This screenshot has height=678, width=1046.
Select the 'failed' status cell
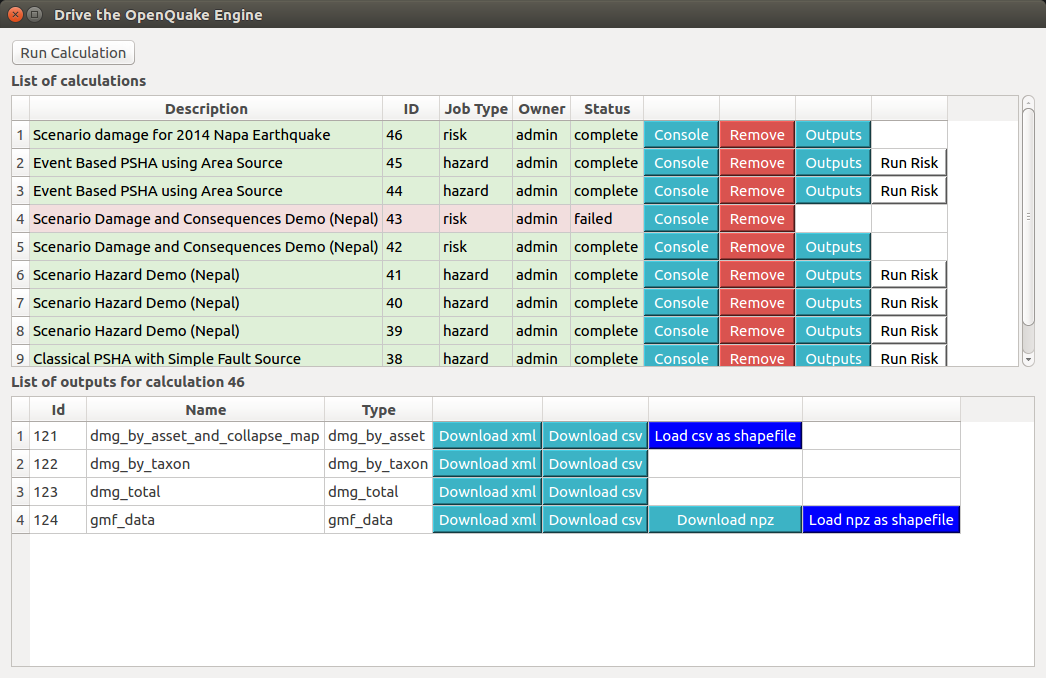point(607,219)
